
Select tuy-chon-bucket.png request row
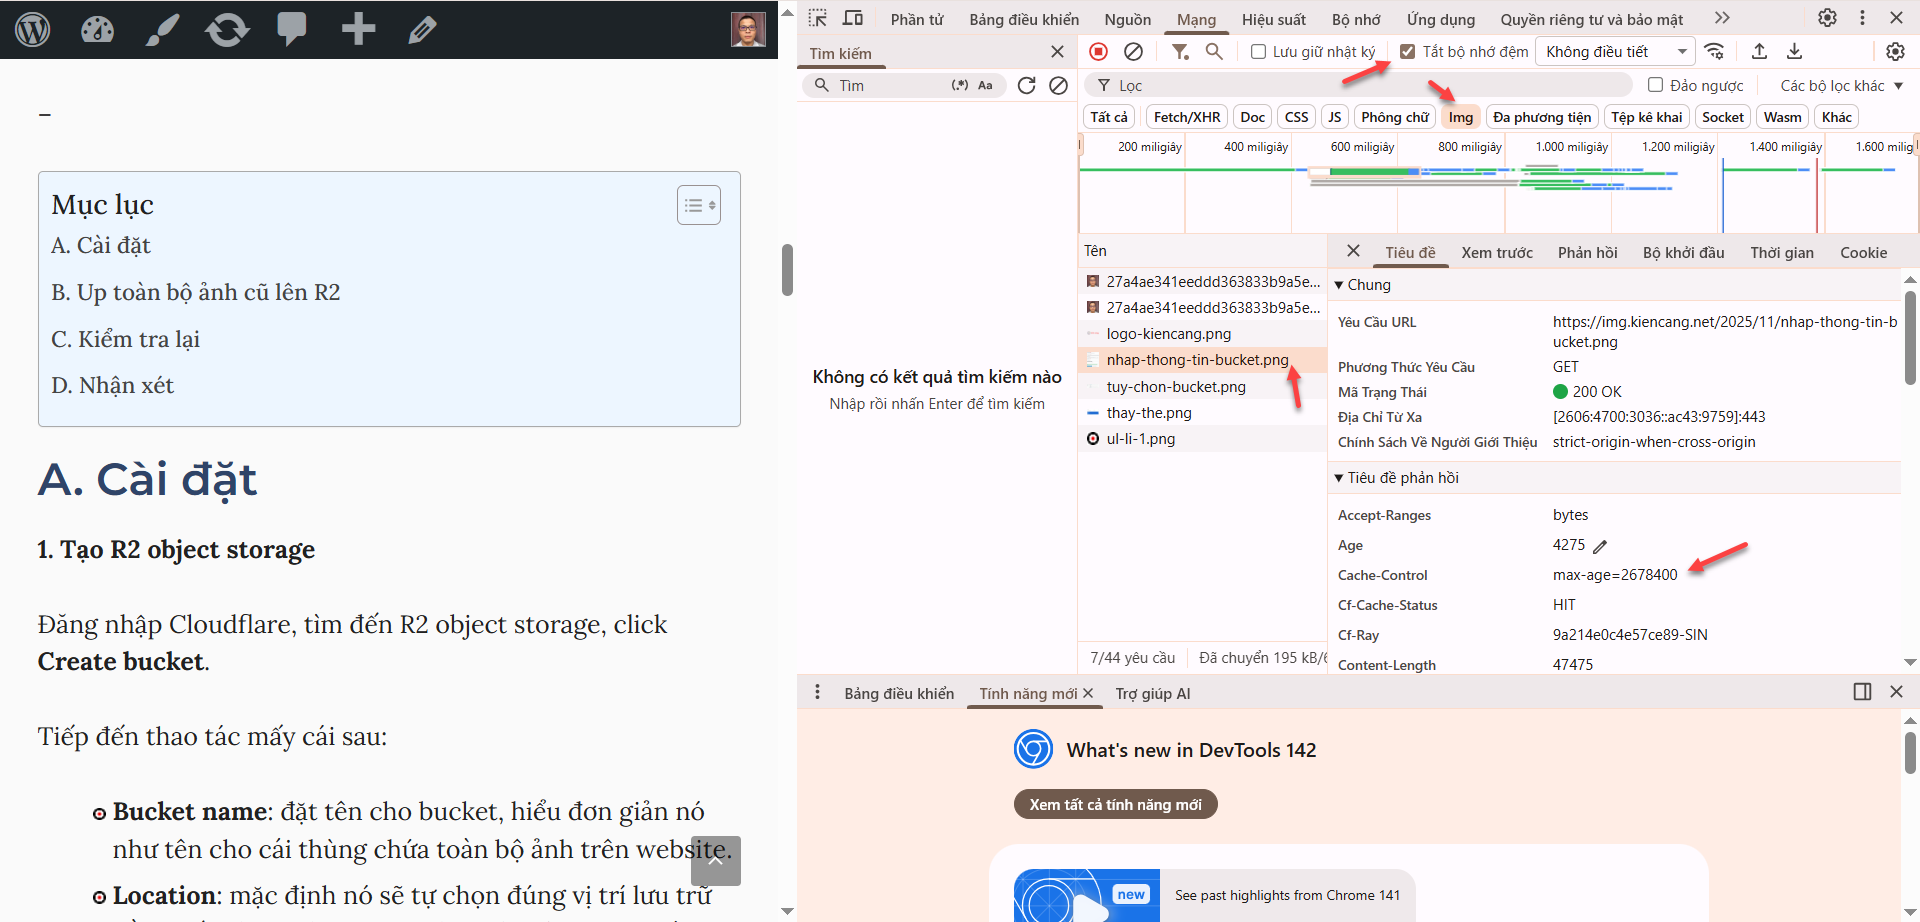pyautogui.click(x=1176, y=387)
